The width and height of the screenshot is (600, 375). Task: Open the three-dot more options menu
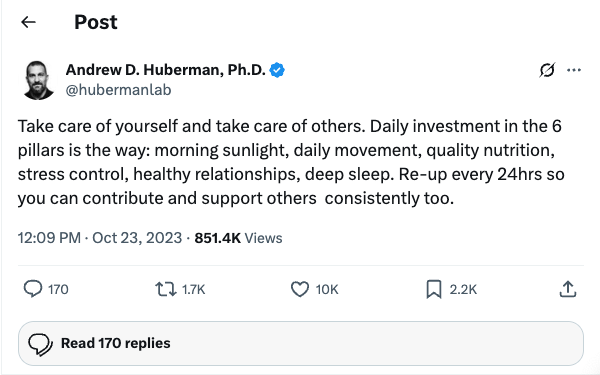574,70
